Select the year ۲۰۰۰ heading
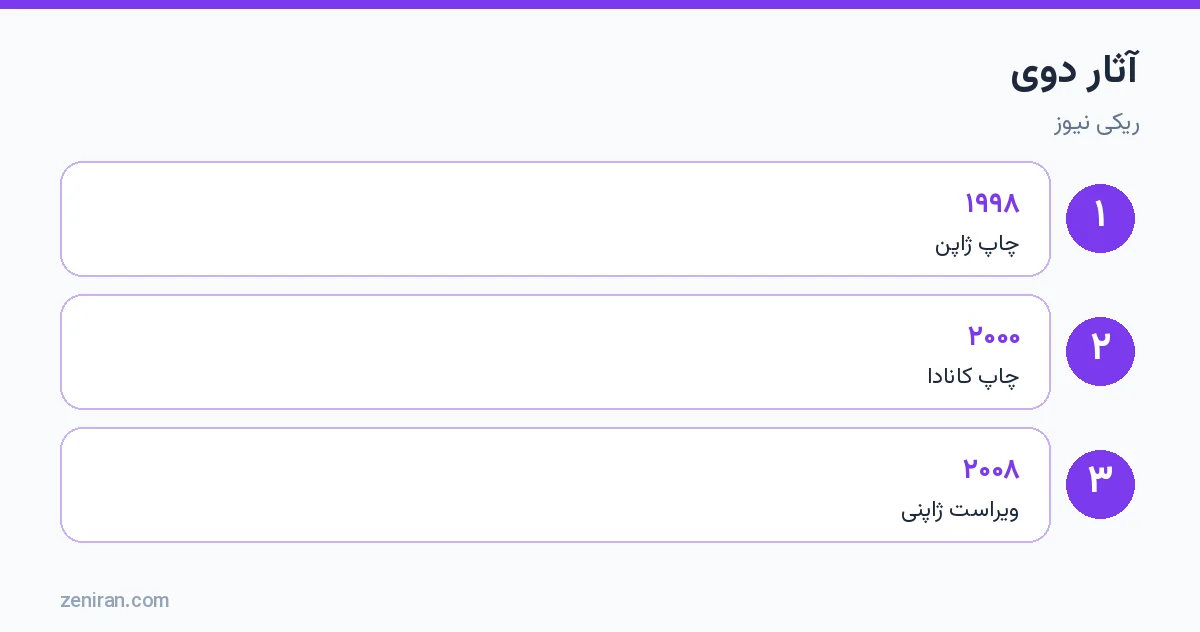Image resolution: width=1200 pixels, height=632 pixels. (994, 336)
